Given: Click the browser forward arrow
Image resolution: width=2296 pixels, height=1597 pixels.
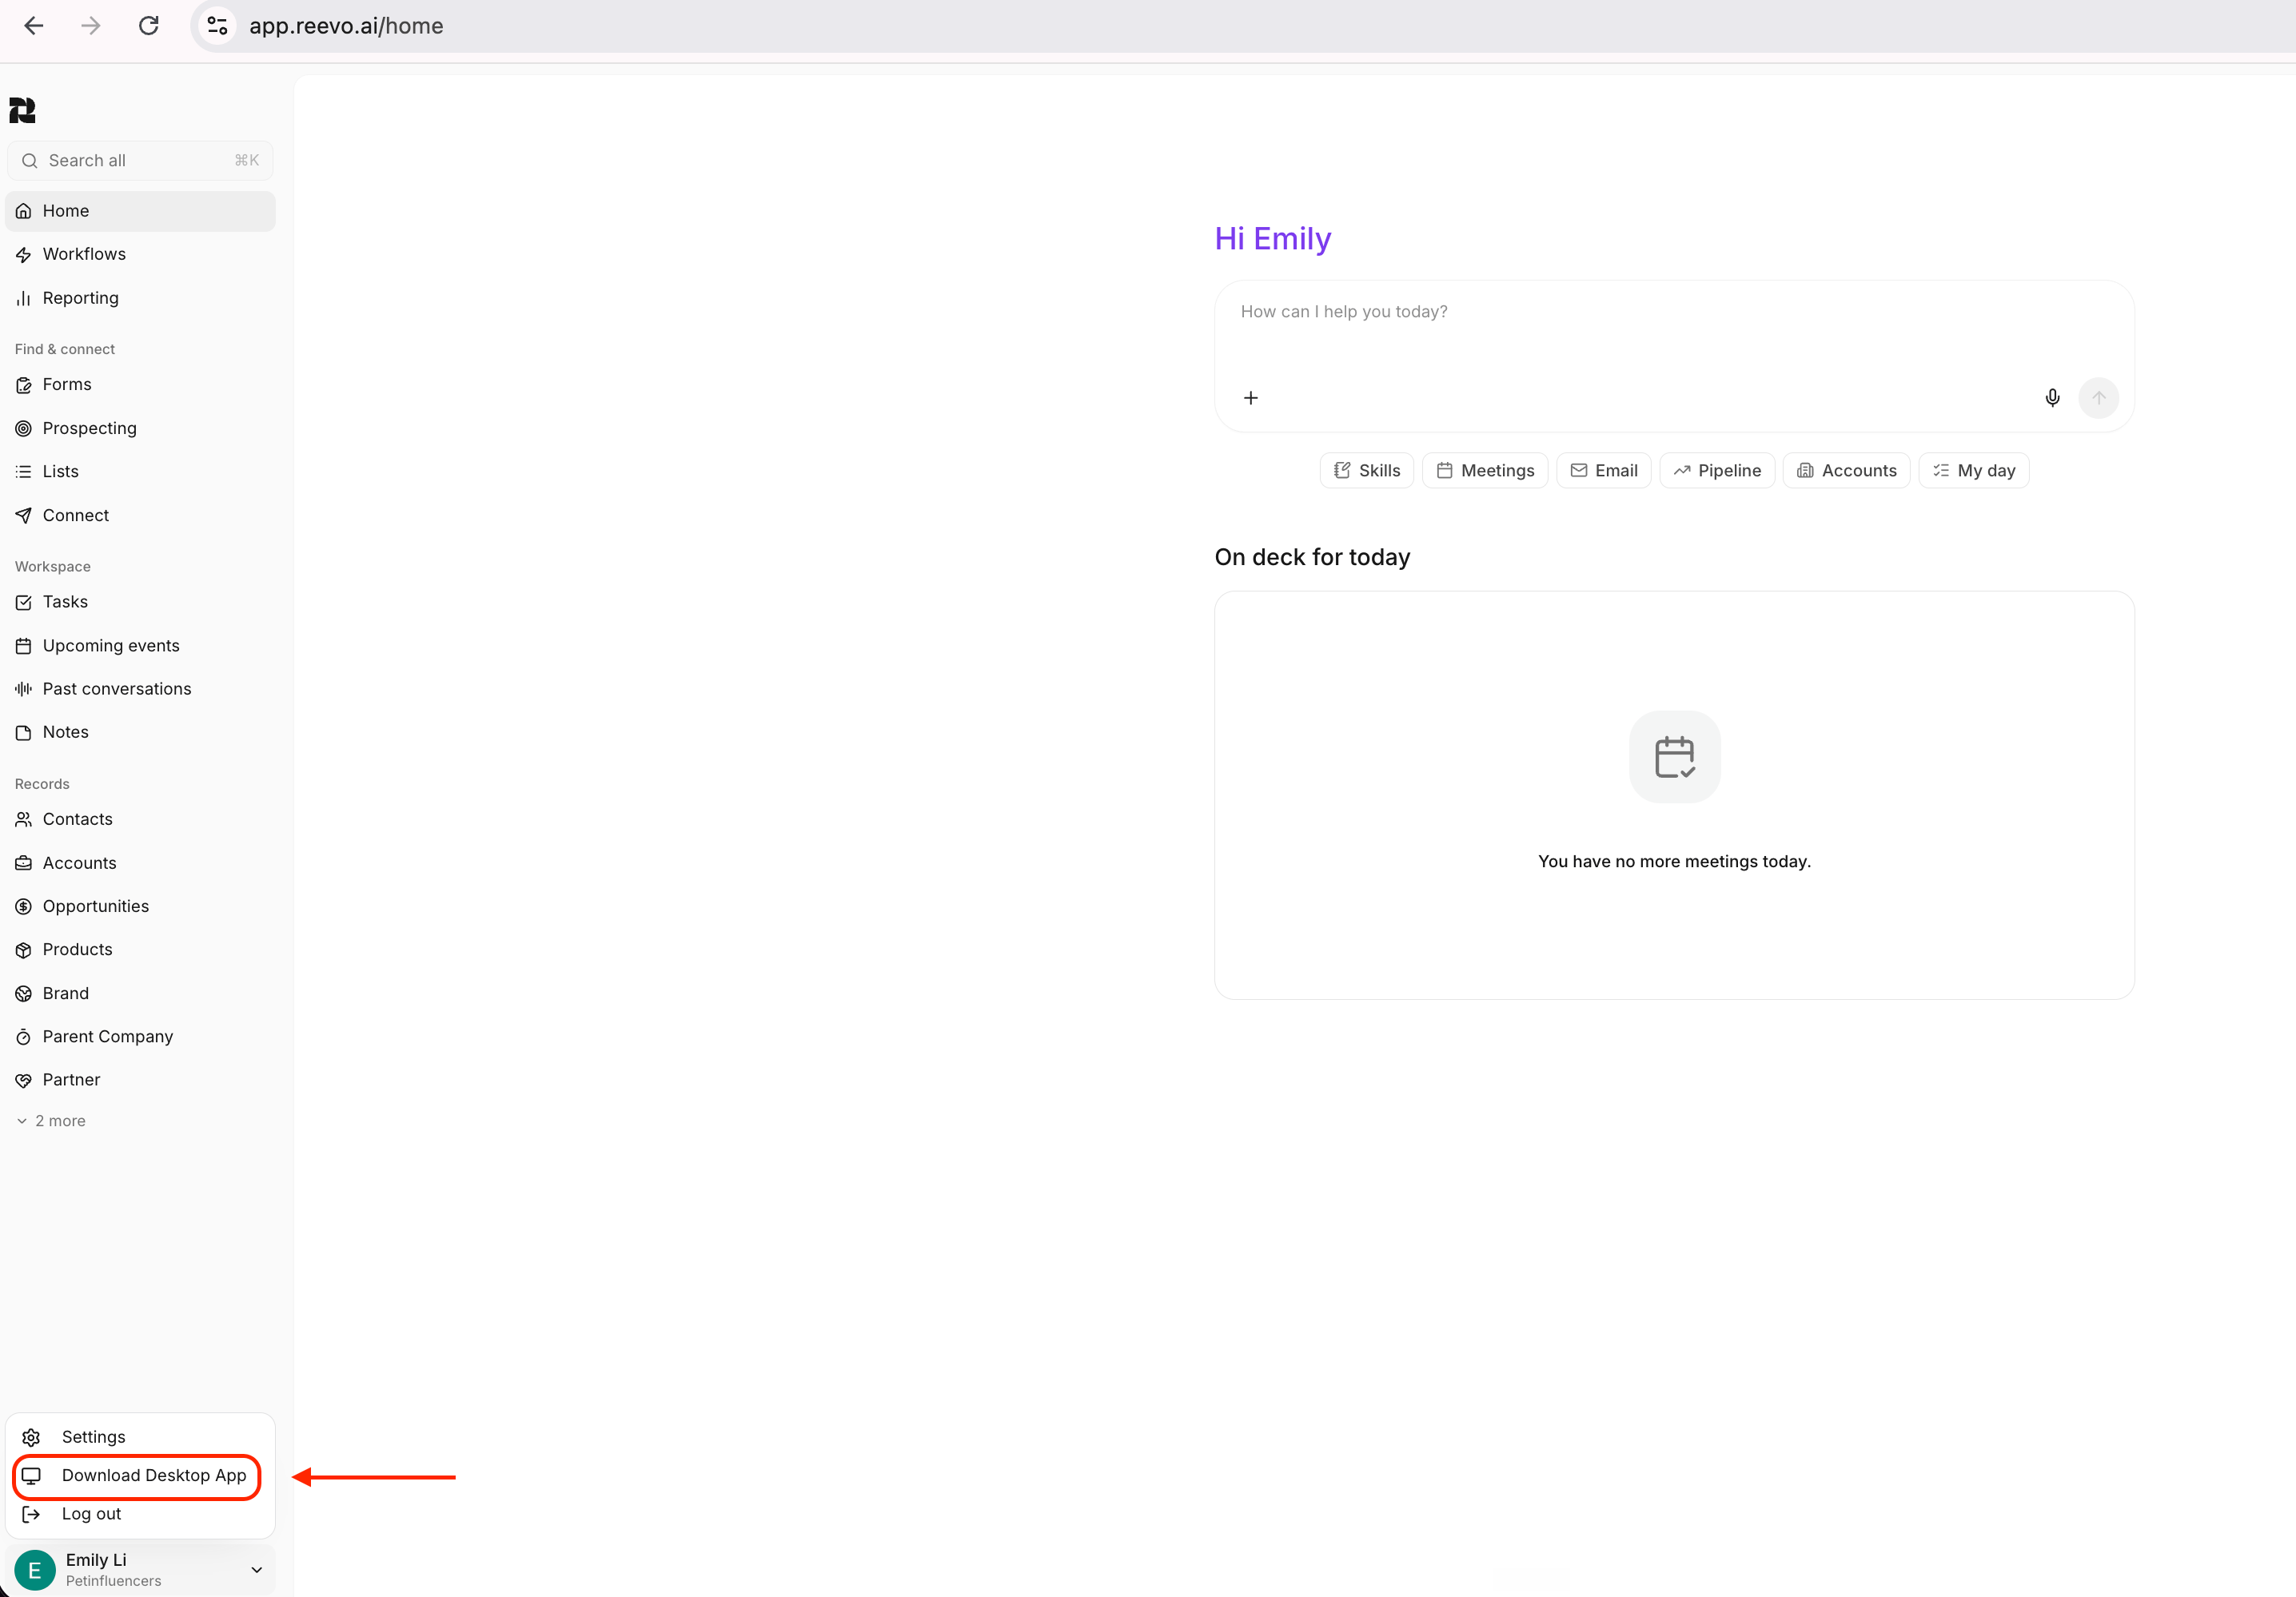Looking at the screenshot, I should 91,26.
